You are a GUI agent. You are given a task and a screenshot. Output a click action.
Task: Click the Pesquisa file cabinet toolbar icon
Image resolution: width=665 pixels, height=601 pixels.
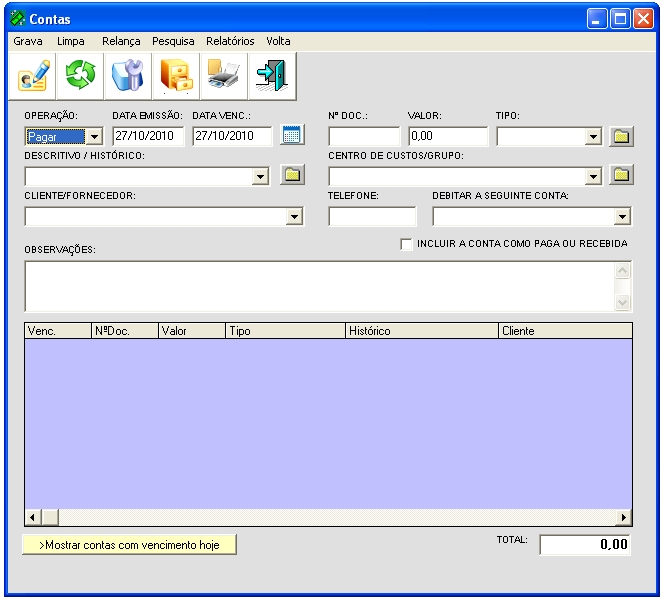(176, 76)
